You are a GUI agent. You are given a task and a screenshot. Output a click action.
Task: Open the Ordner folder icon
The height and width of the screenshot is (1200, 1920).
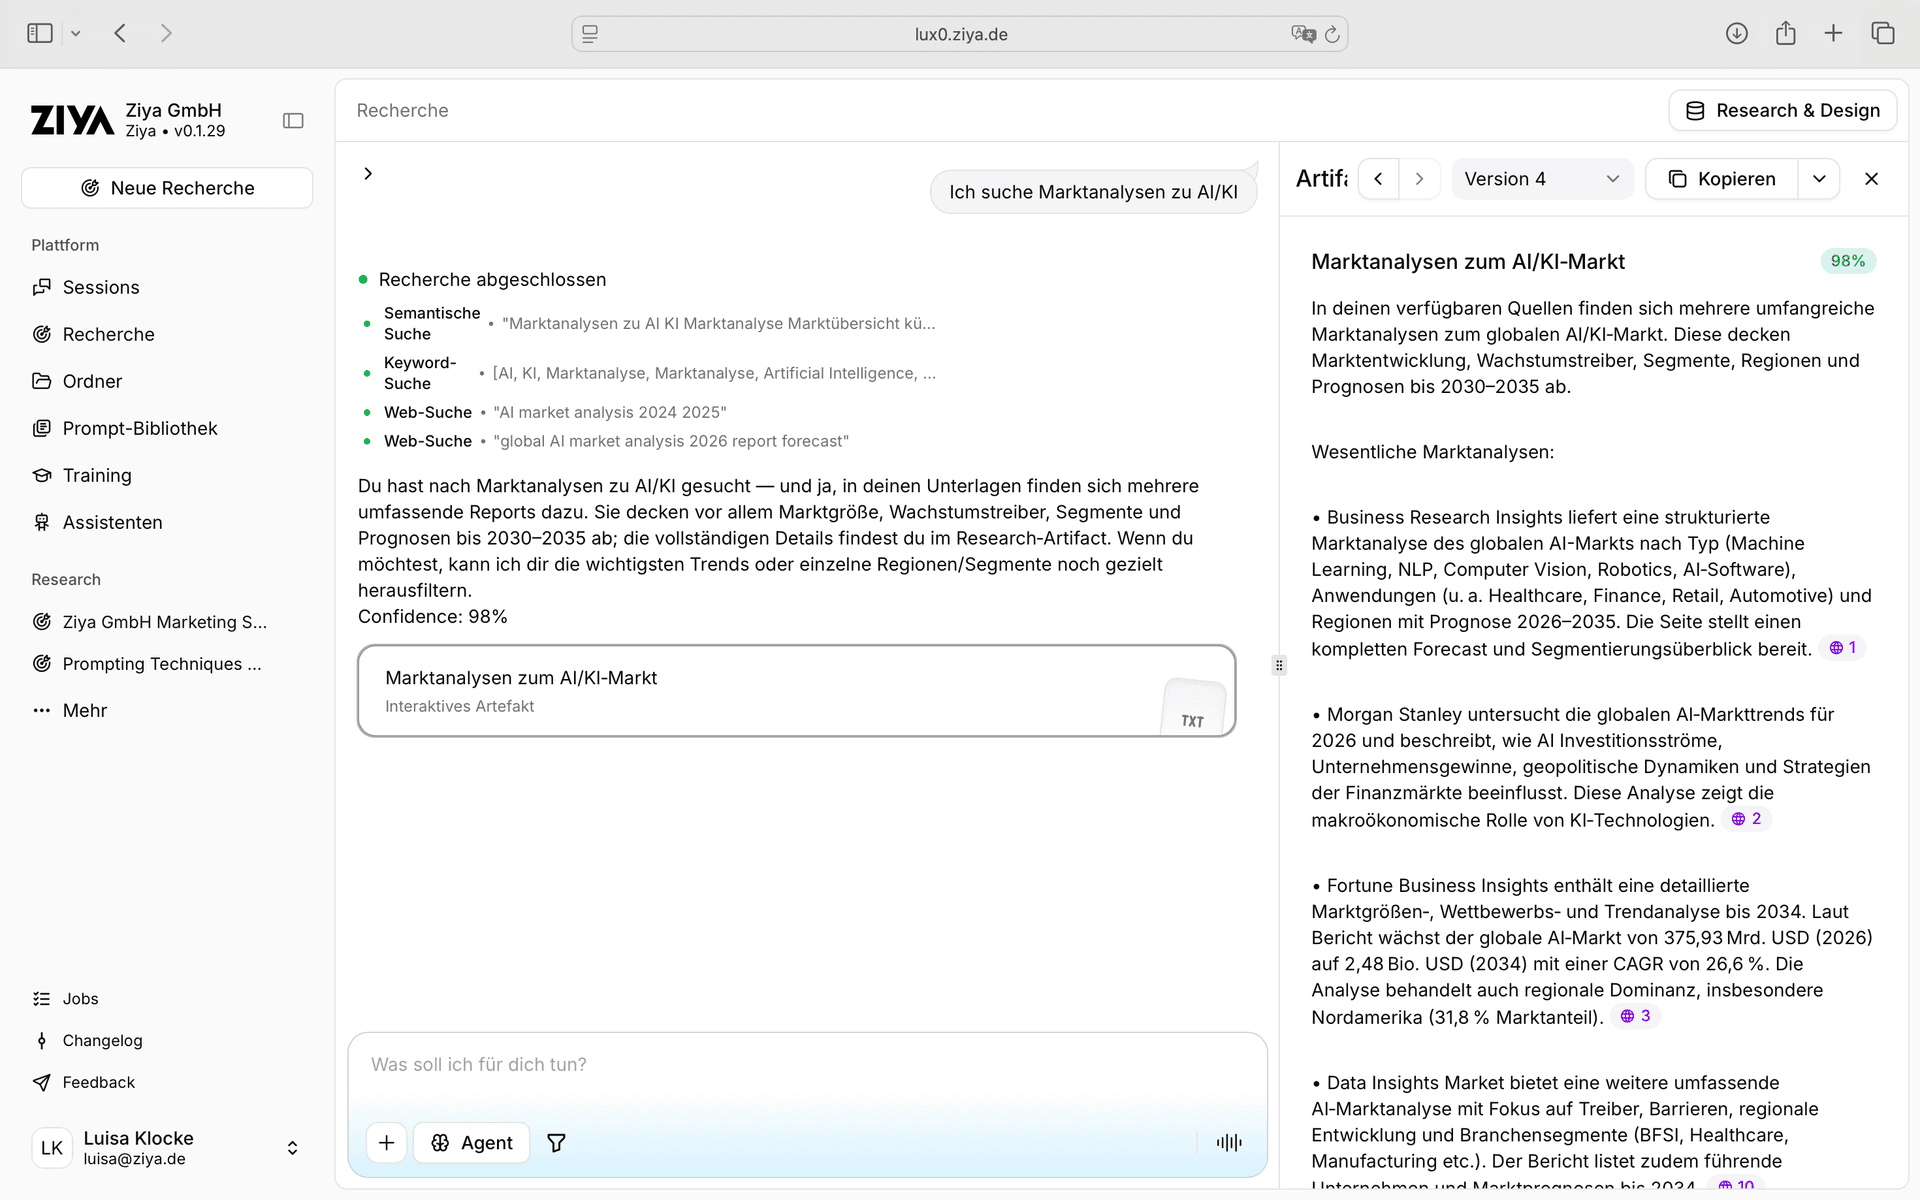coord(41,381)
